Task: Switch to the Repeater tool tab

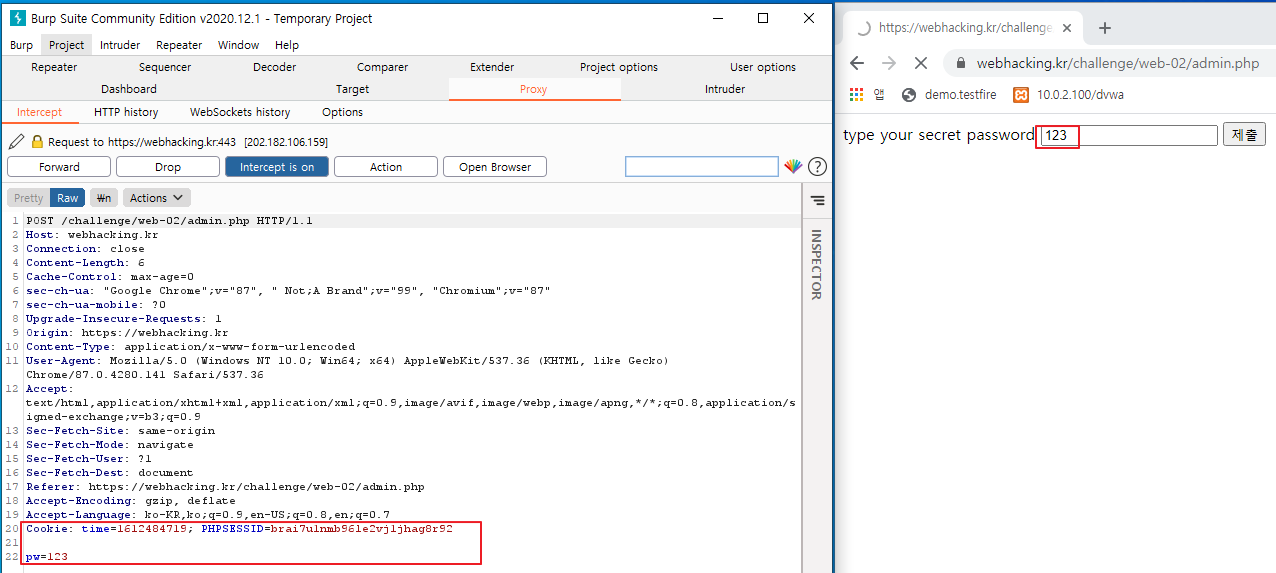Action: pos(54,67)
